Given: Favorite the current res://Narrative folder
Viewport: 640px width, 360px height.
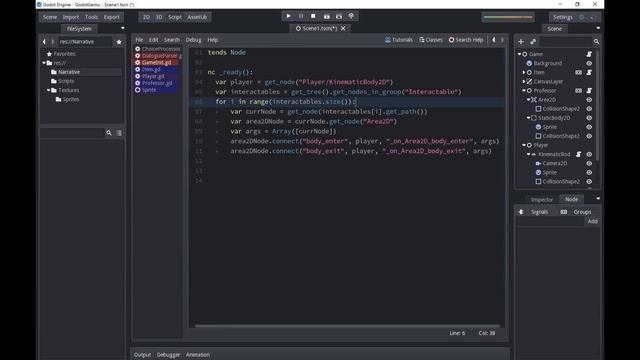Looking at the screenshot, I should 119,42.
